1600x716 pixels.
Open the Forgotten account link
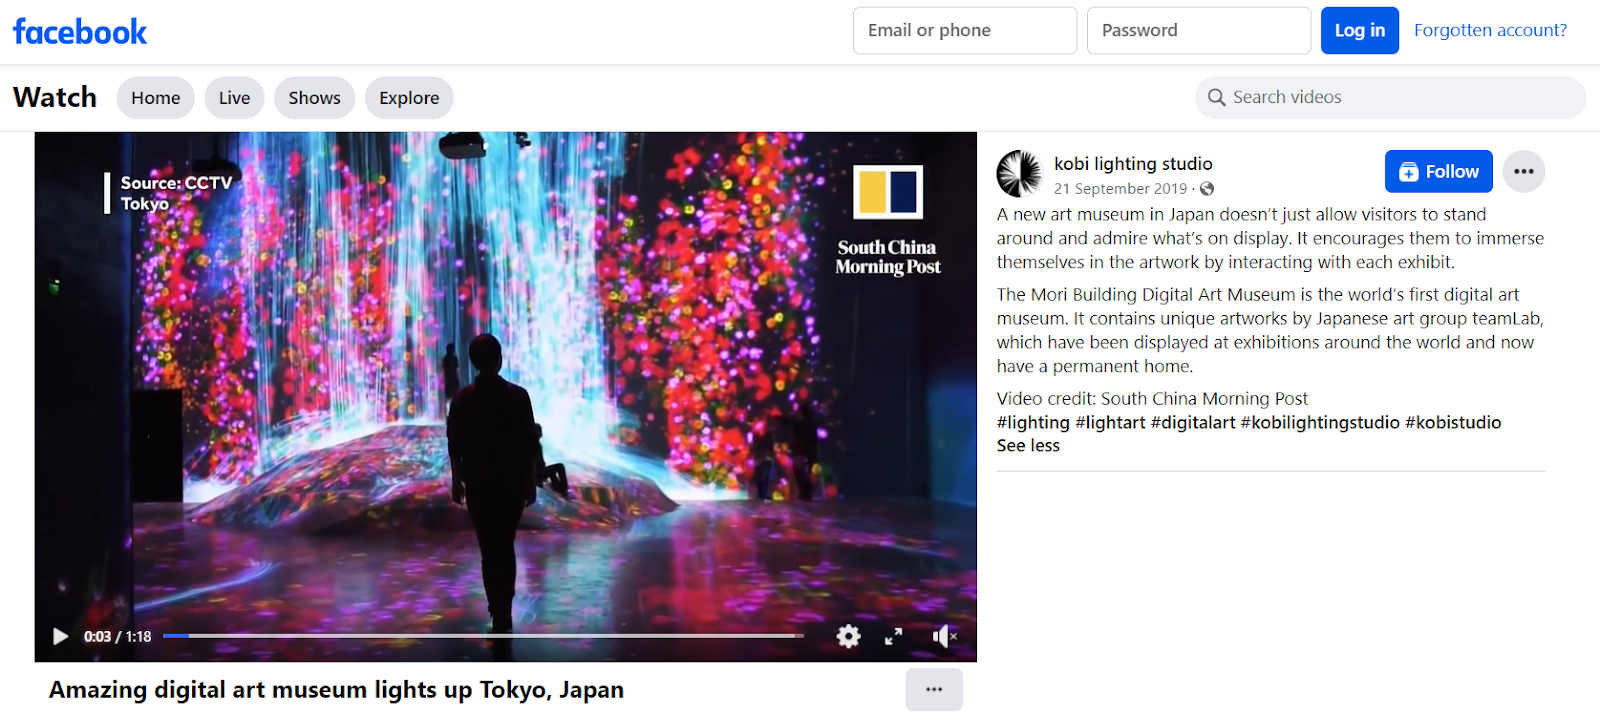point(1490,30)
